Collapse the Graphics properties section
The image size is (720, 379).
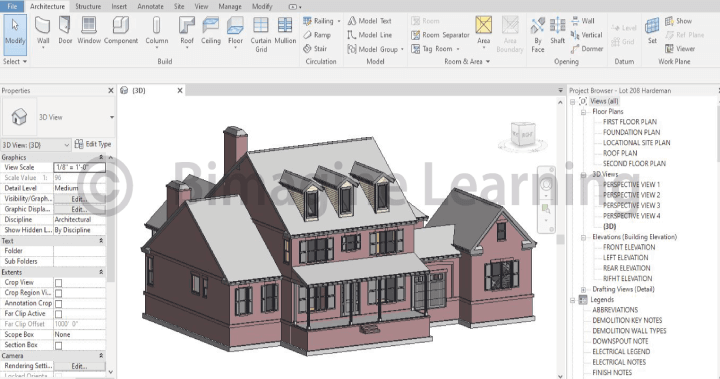pos(101,157)
